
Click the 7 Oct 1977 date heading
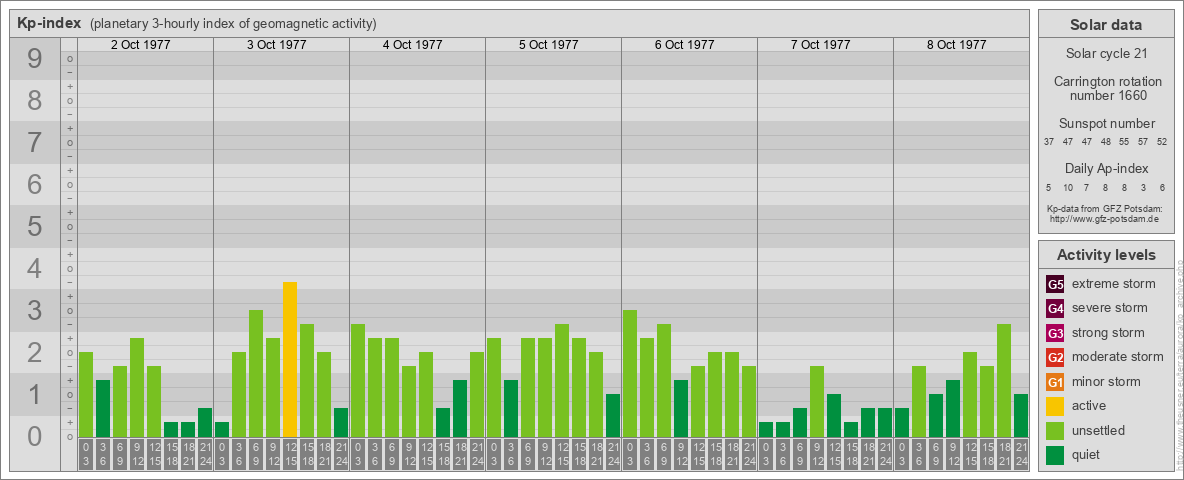click(x=820, y=45)
